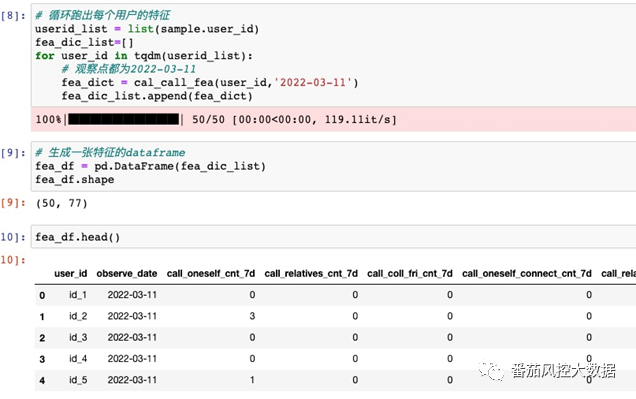Select the id_1 cell

pyautogui.click(x=78, y=295)
